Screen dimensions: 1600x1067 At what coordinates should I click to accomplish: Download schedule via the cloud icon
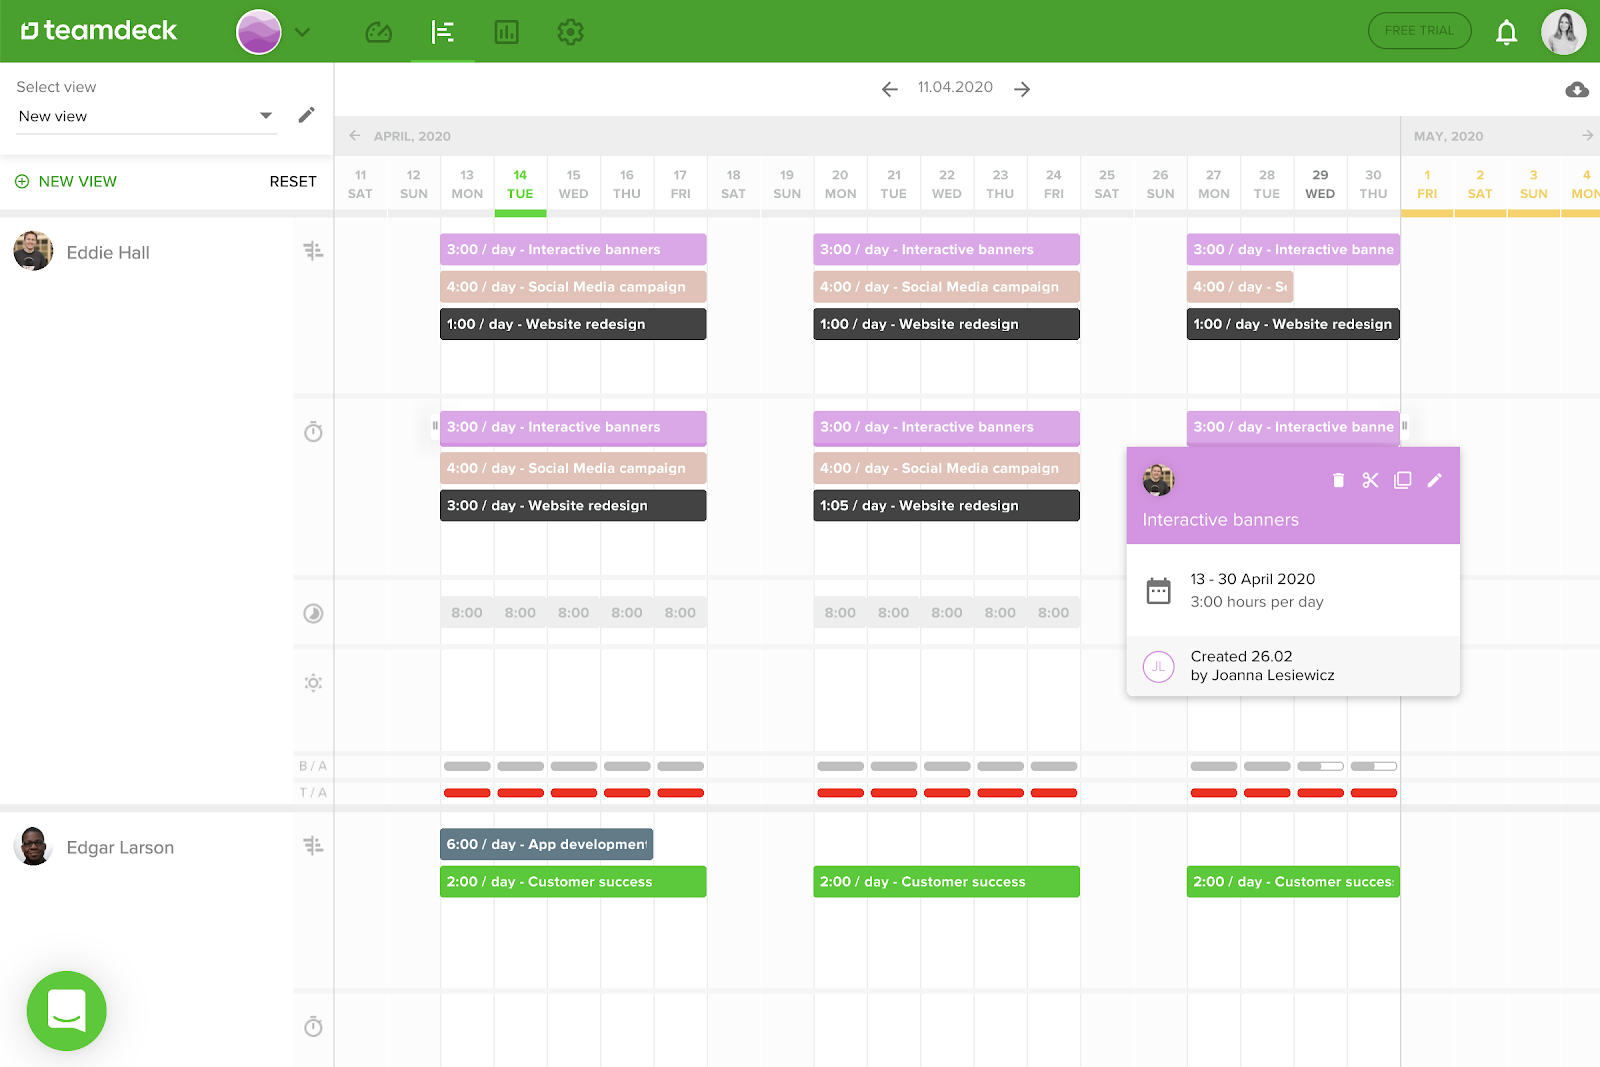tap(1577, 90)
